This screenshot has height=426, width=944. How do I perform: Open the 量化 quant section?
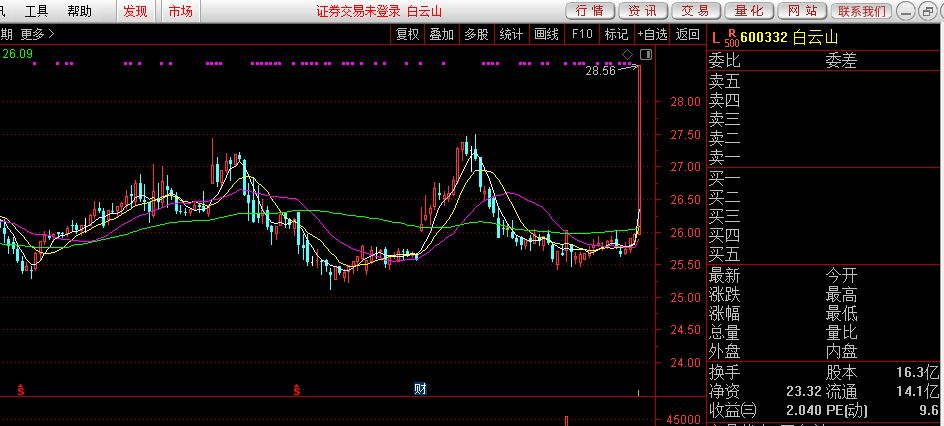coord(749,11)
